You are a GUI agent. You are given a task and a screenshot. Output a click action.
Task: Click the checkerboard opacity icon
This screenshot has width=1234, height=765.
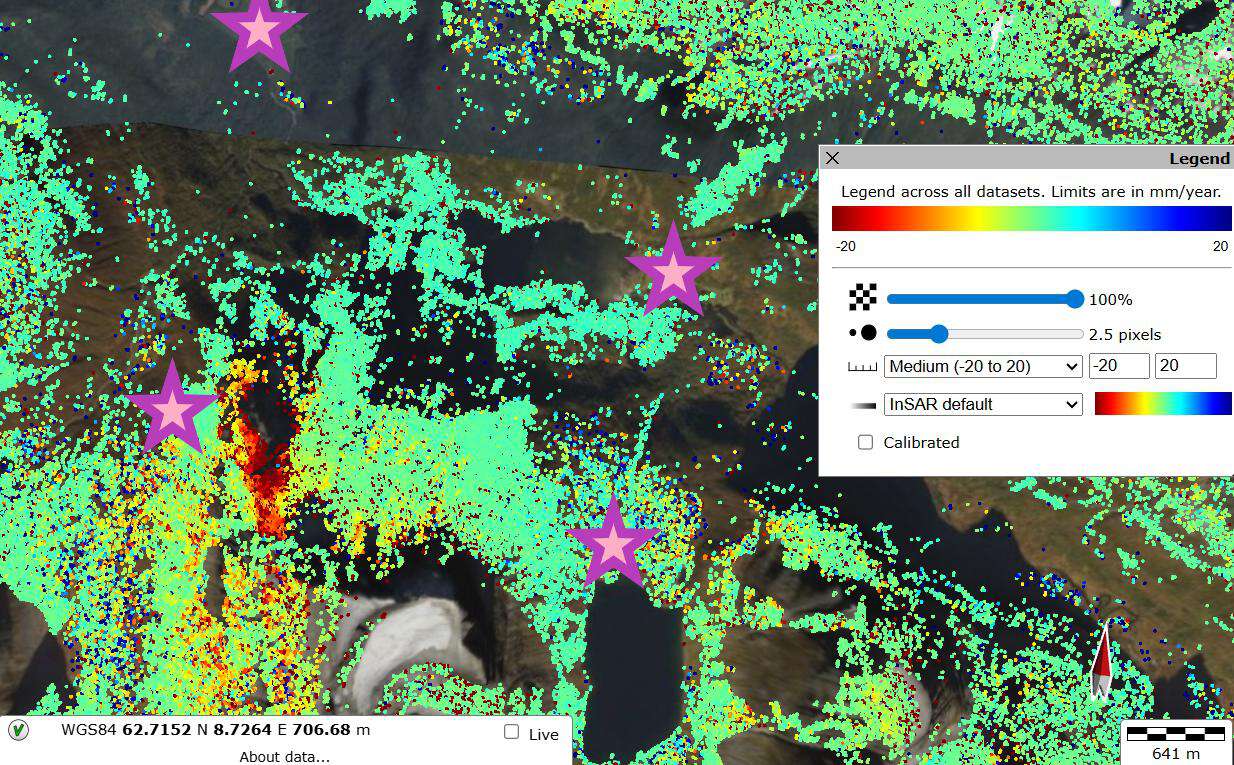click(862, 298)
